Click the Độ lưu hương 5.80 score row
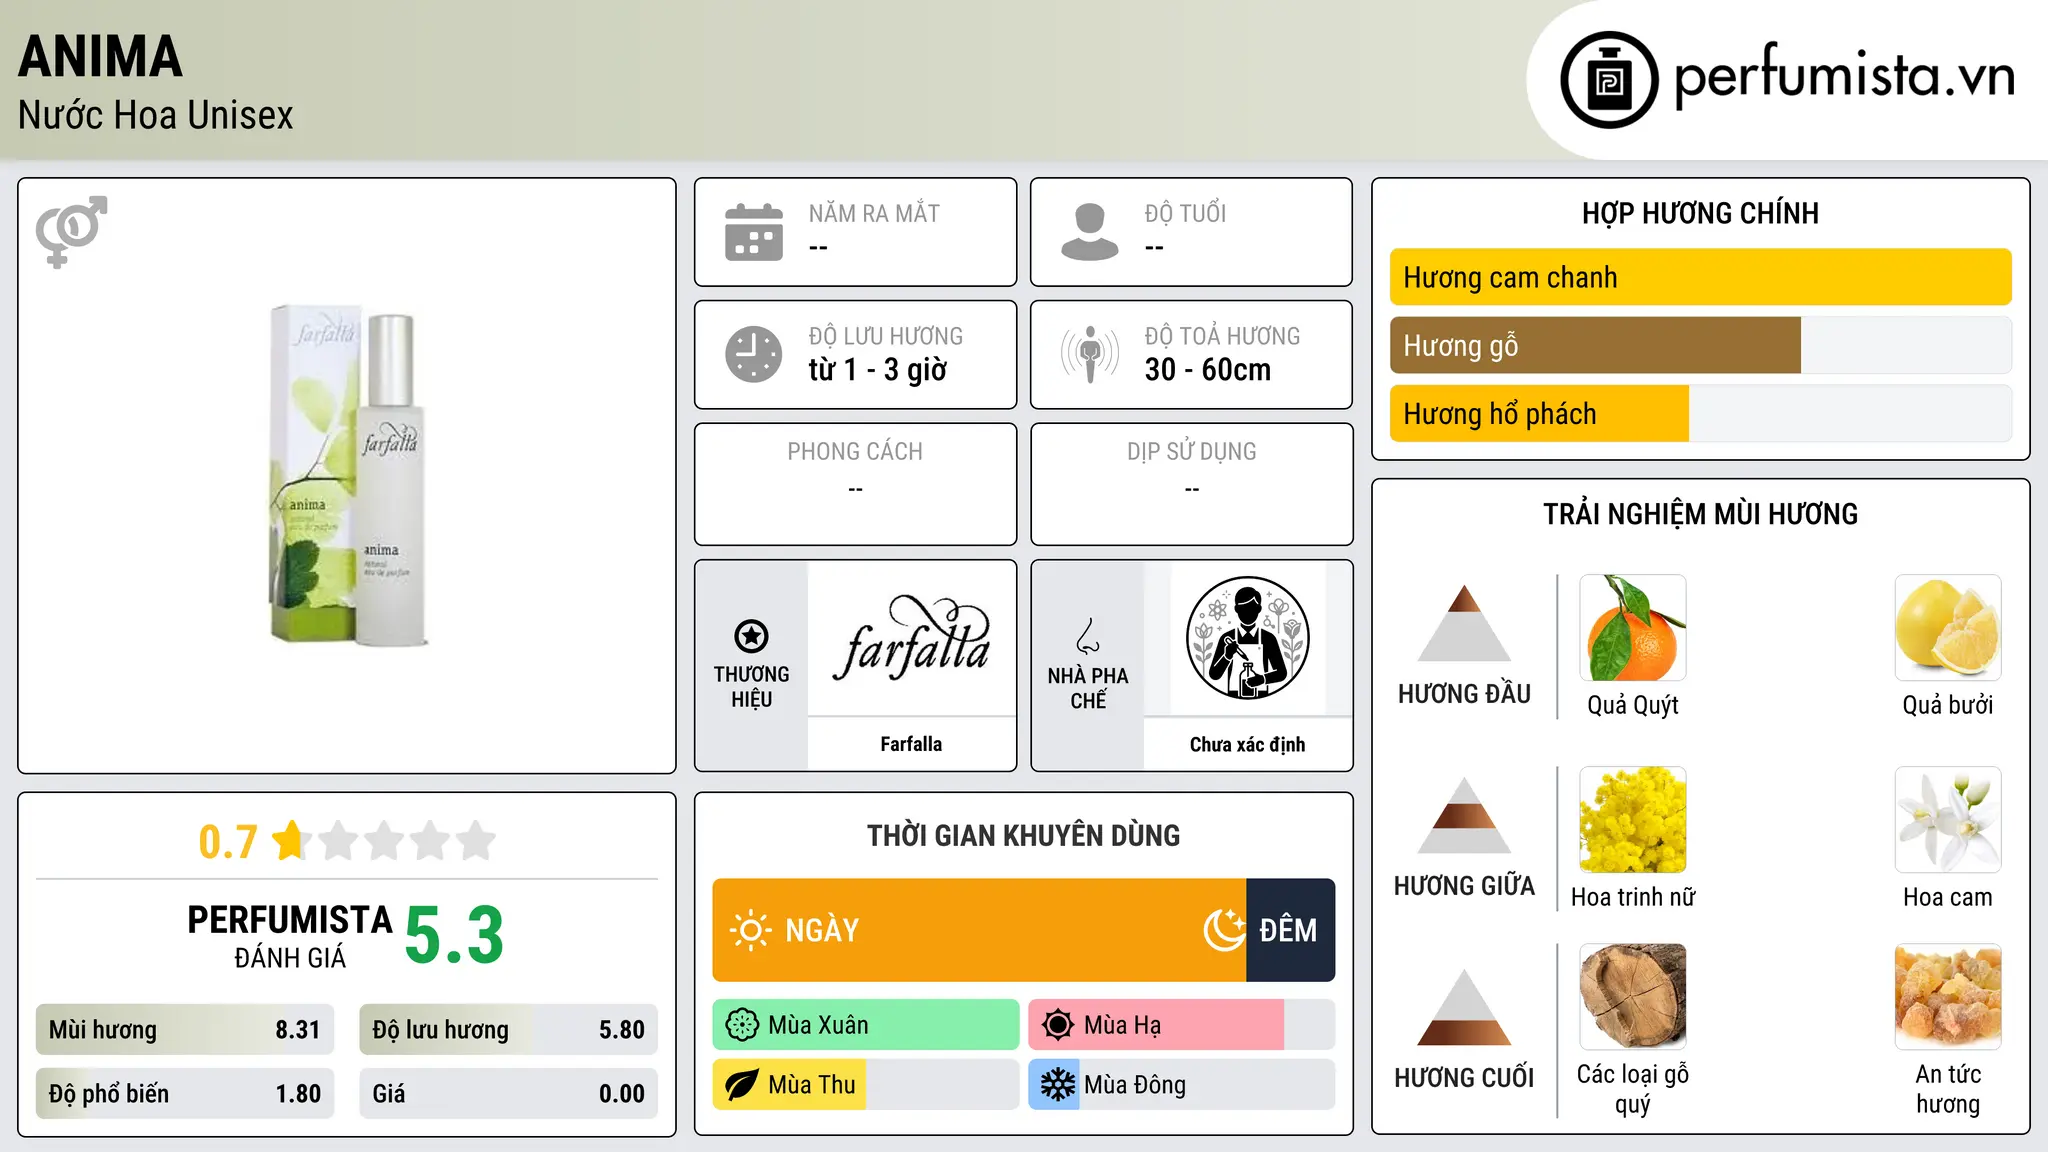2048x1152 pixels. pyautogui.click(x=508, y=1030)
